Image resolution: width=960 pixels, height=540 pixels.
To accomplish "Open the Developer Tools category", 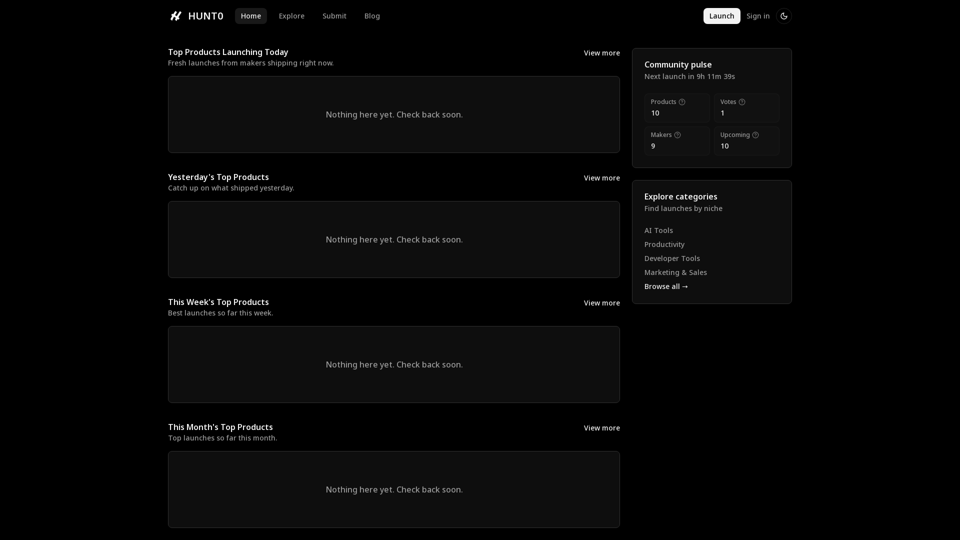I will [672, 259].
